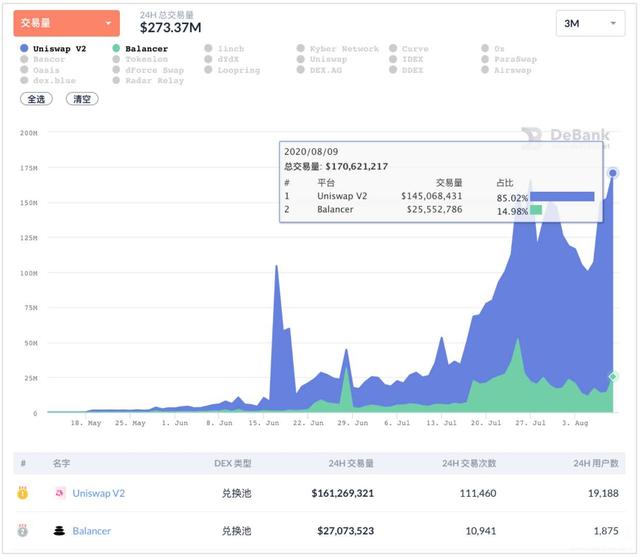
Task: Click the 27. Jul axis label
Action: 530,423
